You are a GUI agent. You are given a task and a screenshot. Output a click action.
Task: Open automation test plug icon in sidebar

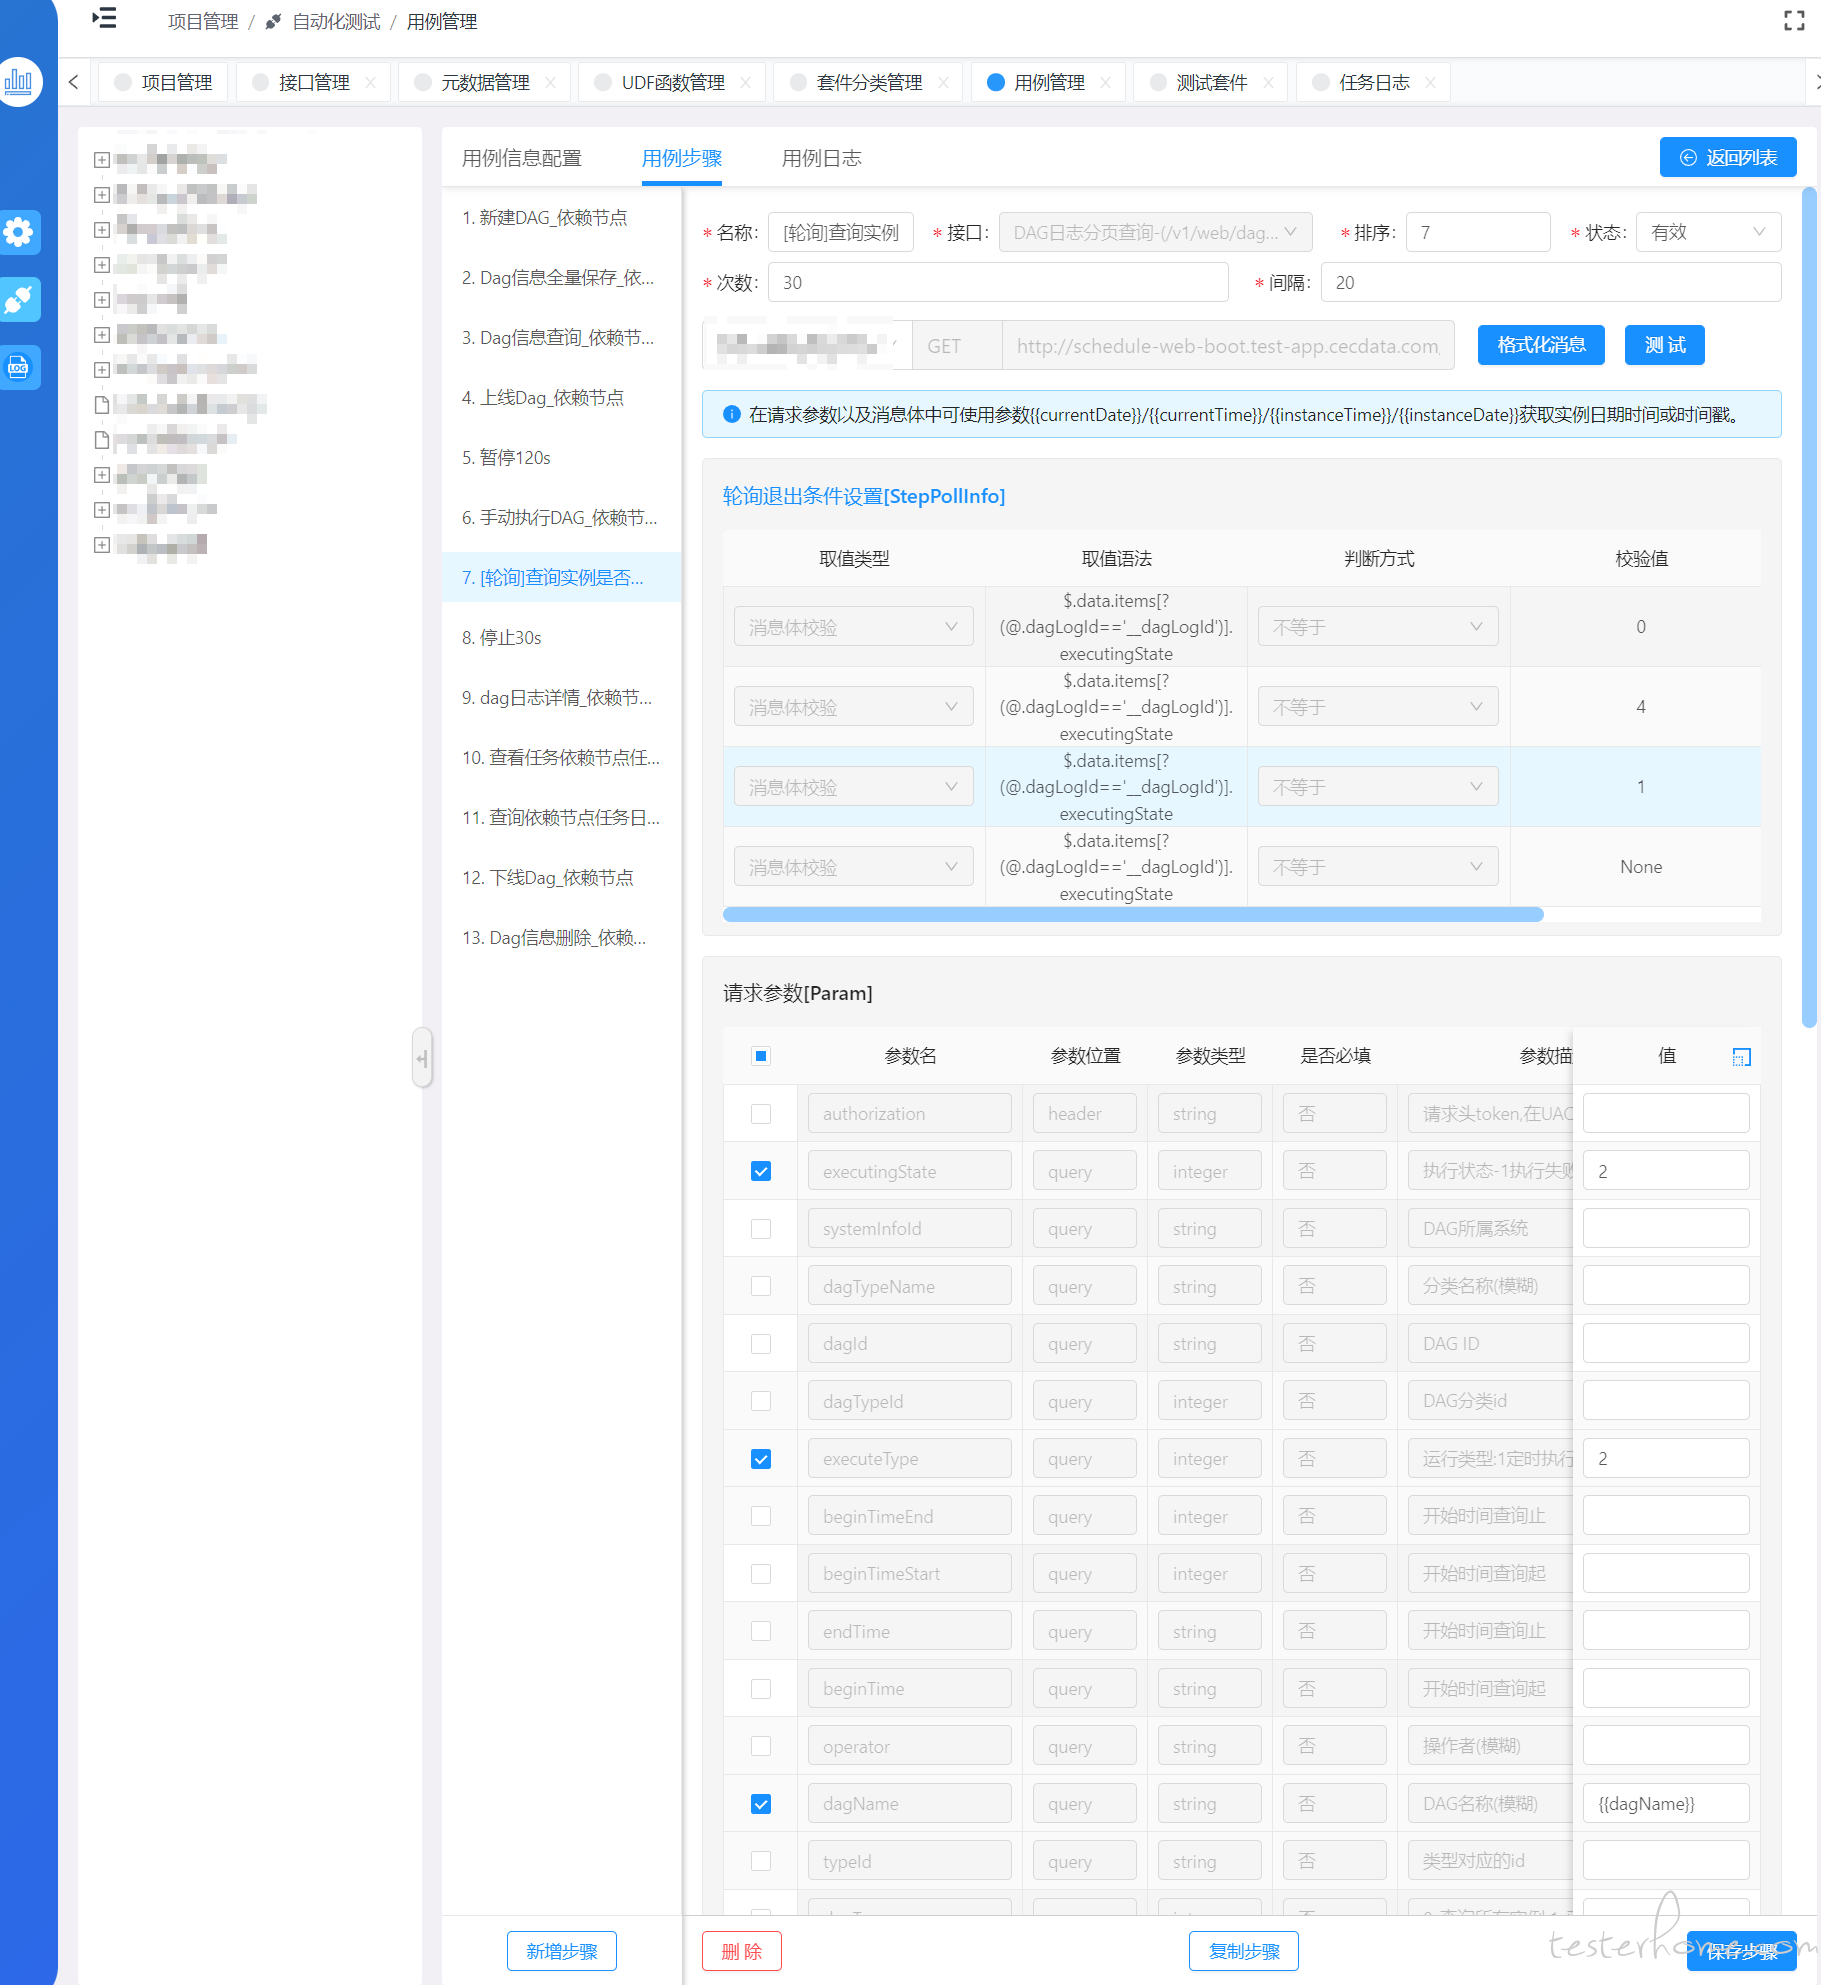(x=19, y=299)
